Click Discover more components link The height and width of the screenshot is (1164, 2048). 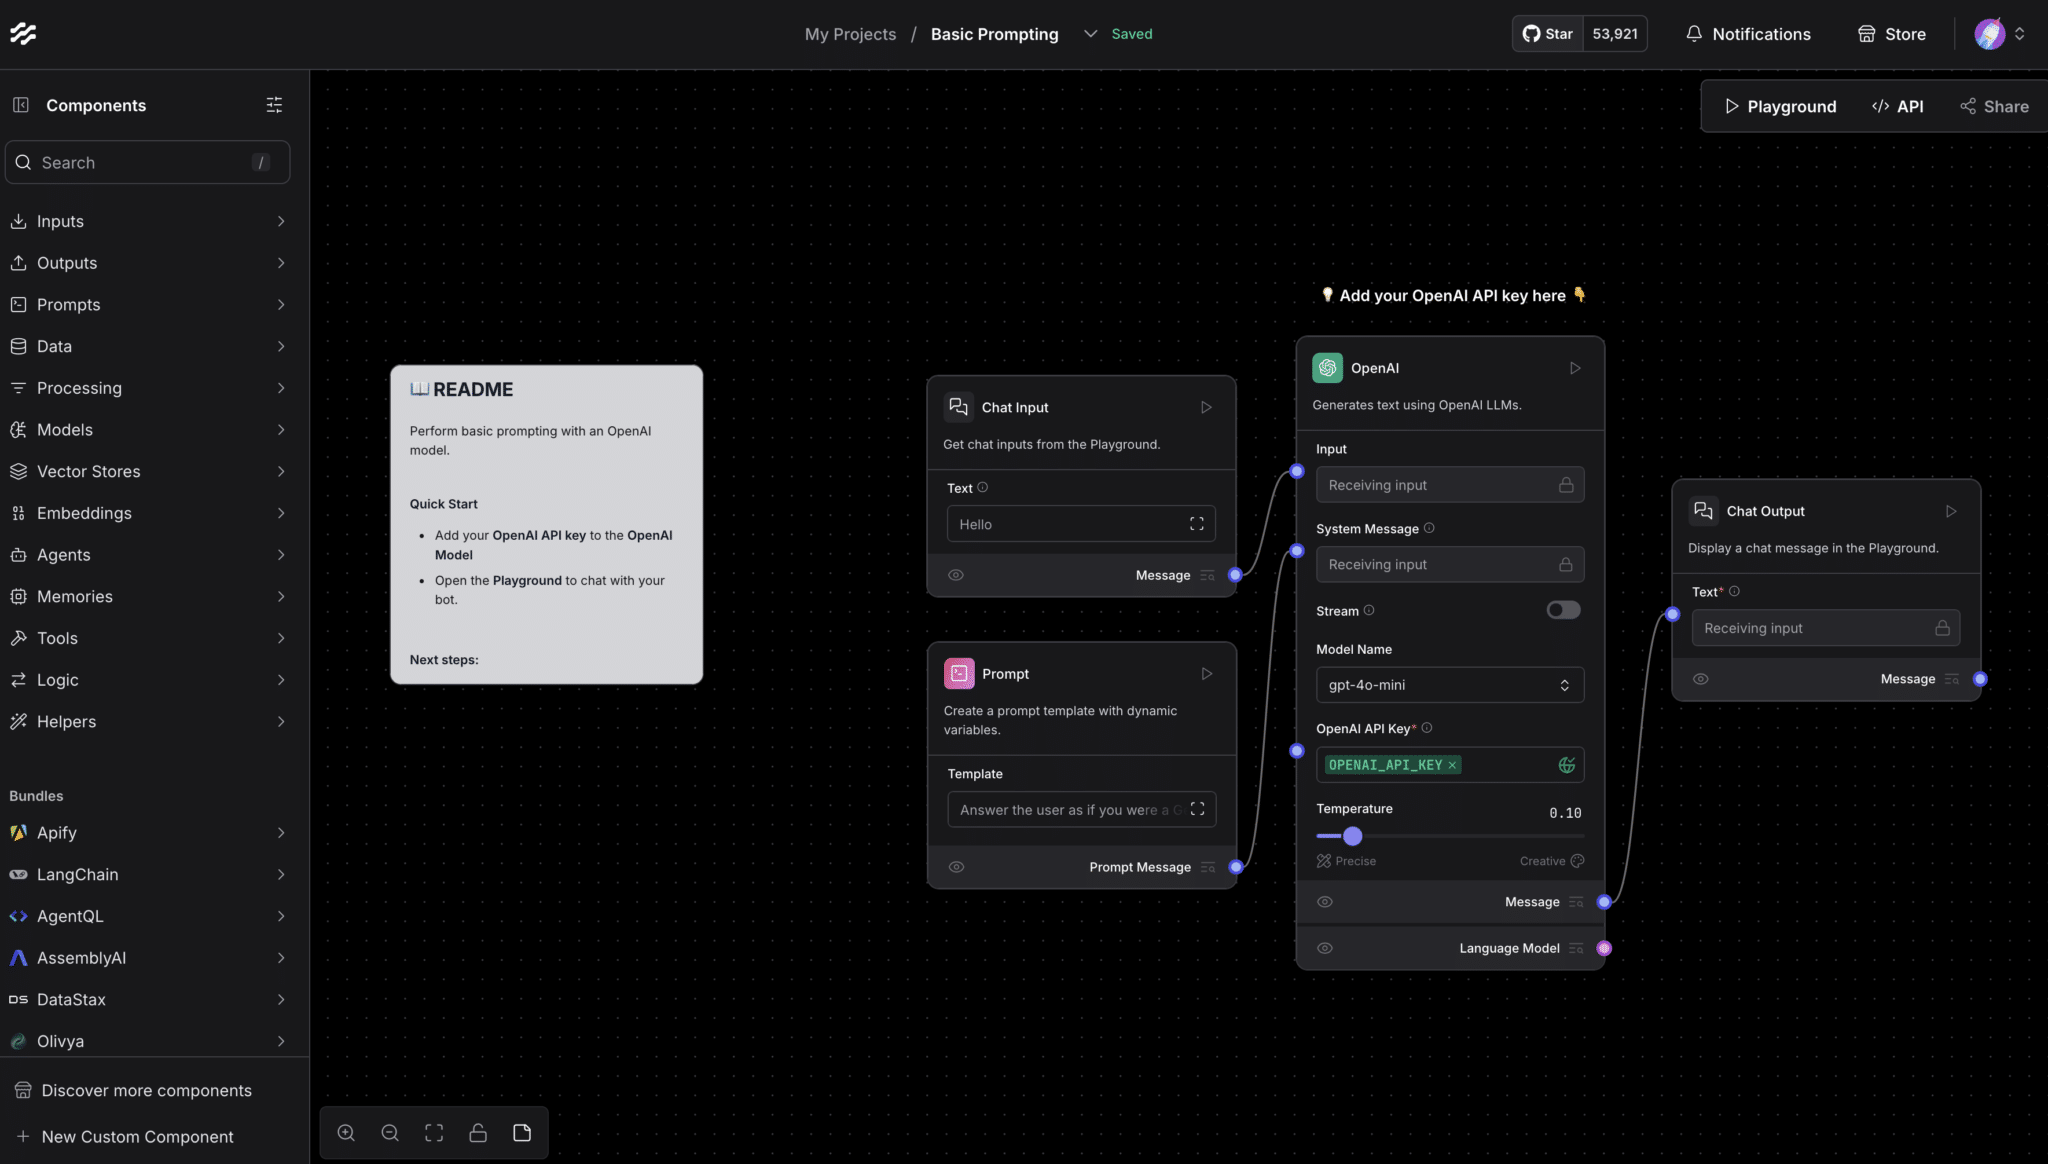click(x=146, y=1090)
